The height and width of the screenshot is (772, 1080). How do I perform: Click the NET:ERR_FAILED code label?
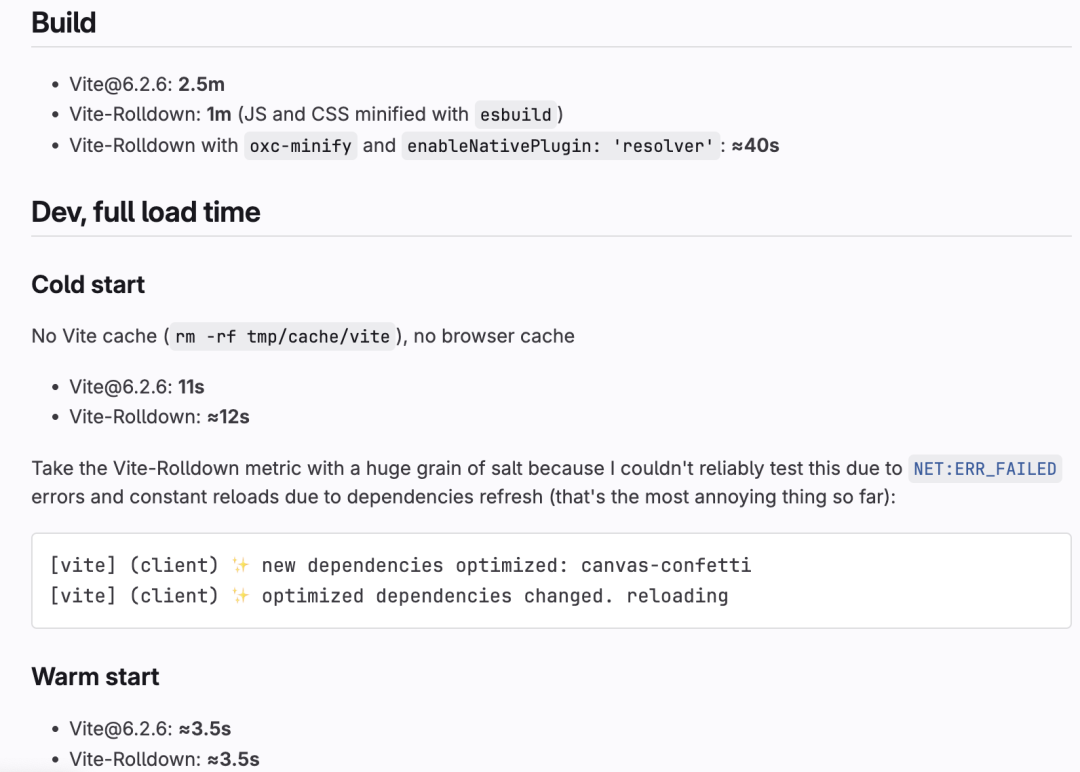tap(985, 469)
